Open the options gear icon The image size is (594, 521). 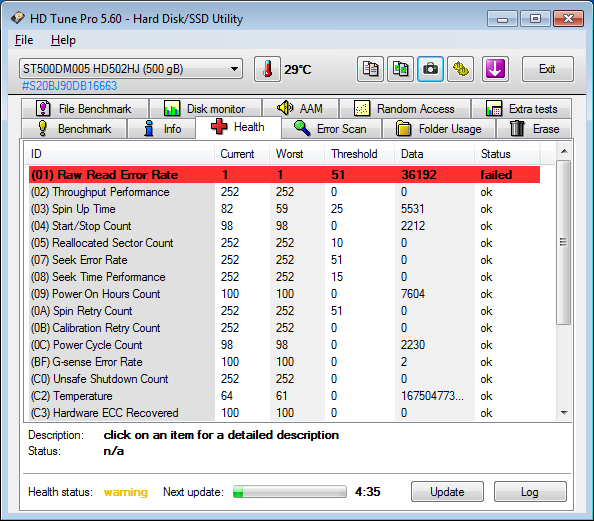coord(461,69)
